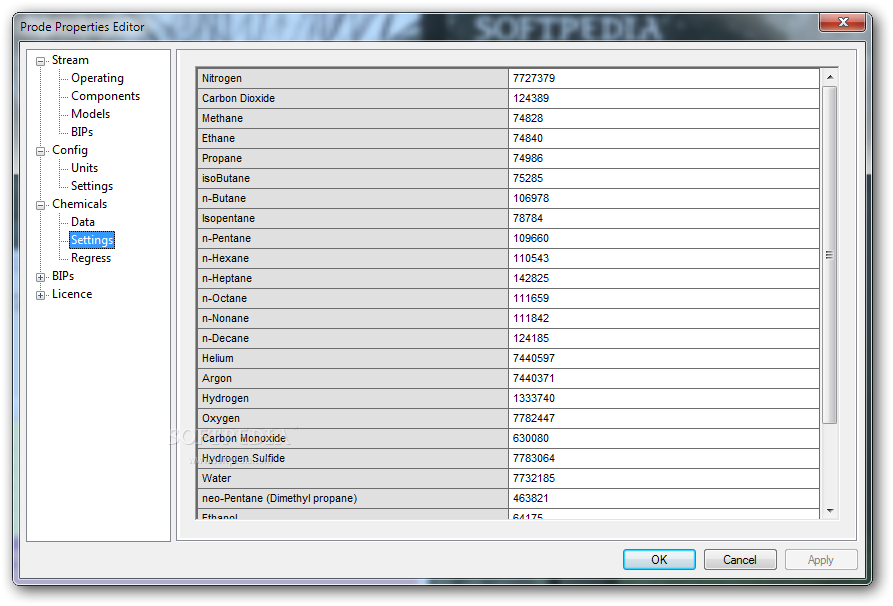Edit Carbon Monoxide value 630080
The image size is (893, 606).
(663, 438)
